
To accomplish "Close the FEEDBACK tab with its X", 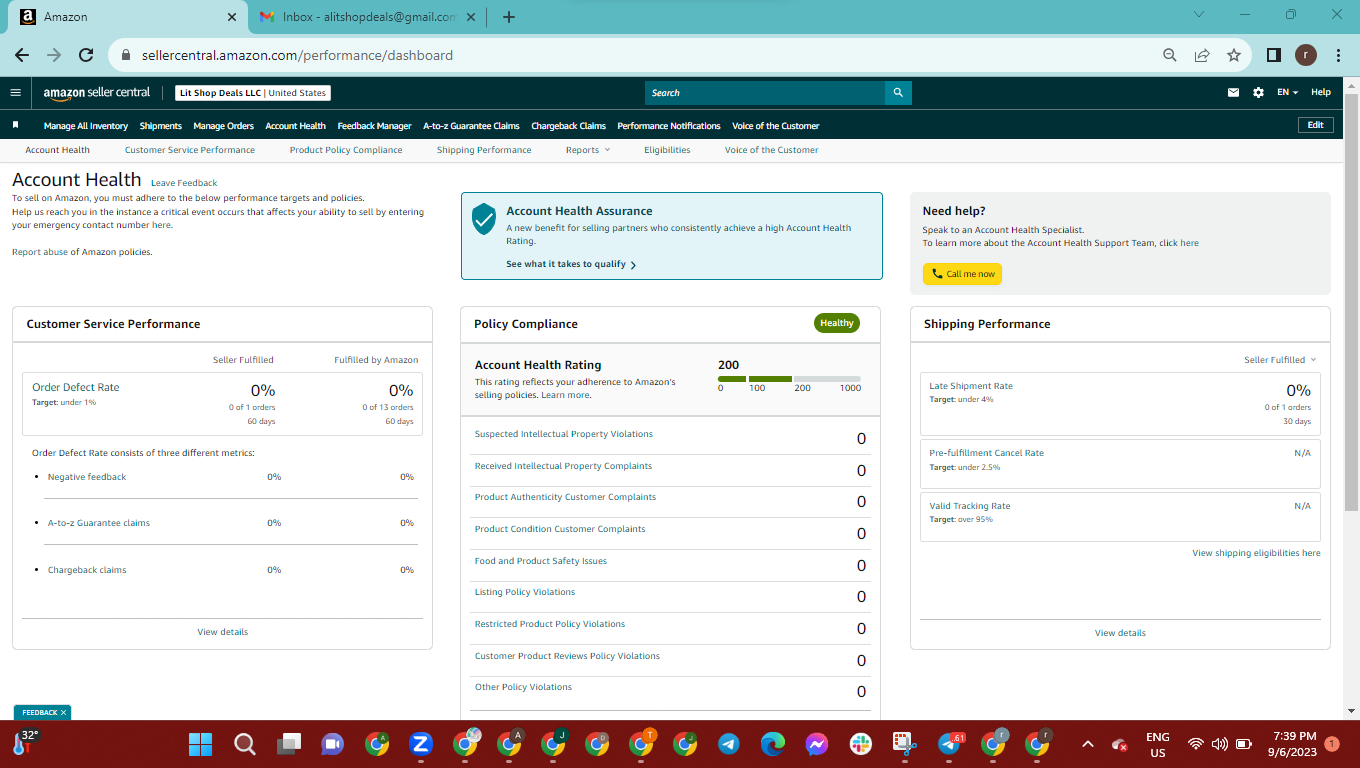I will tap(63, 713).
